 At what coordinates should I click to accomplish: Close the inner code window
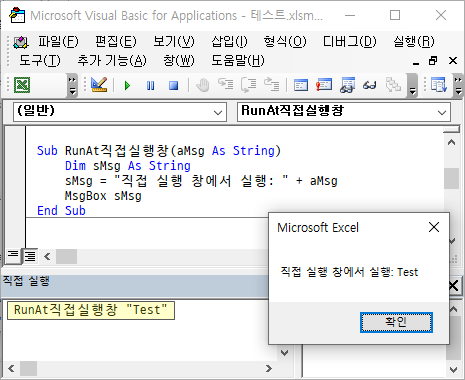click(x=453, y=61)
